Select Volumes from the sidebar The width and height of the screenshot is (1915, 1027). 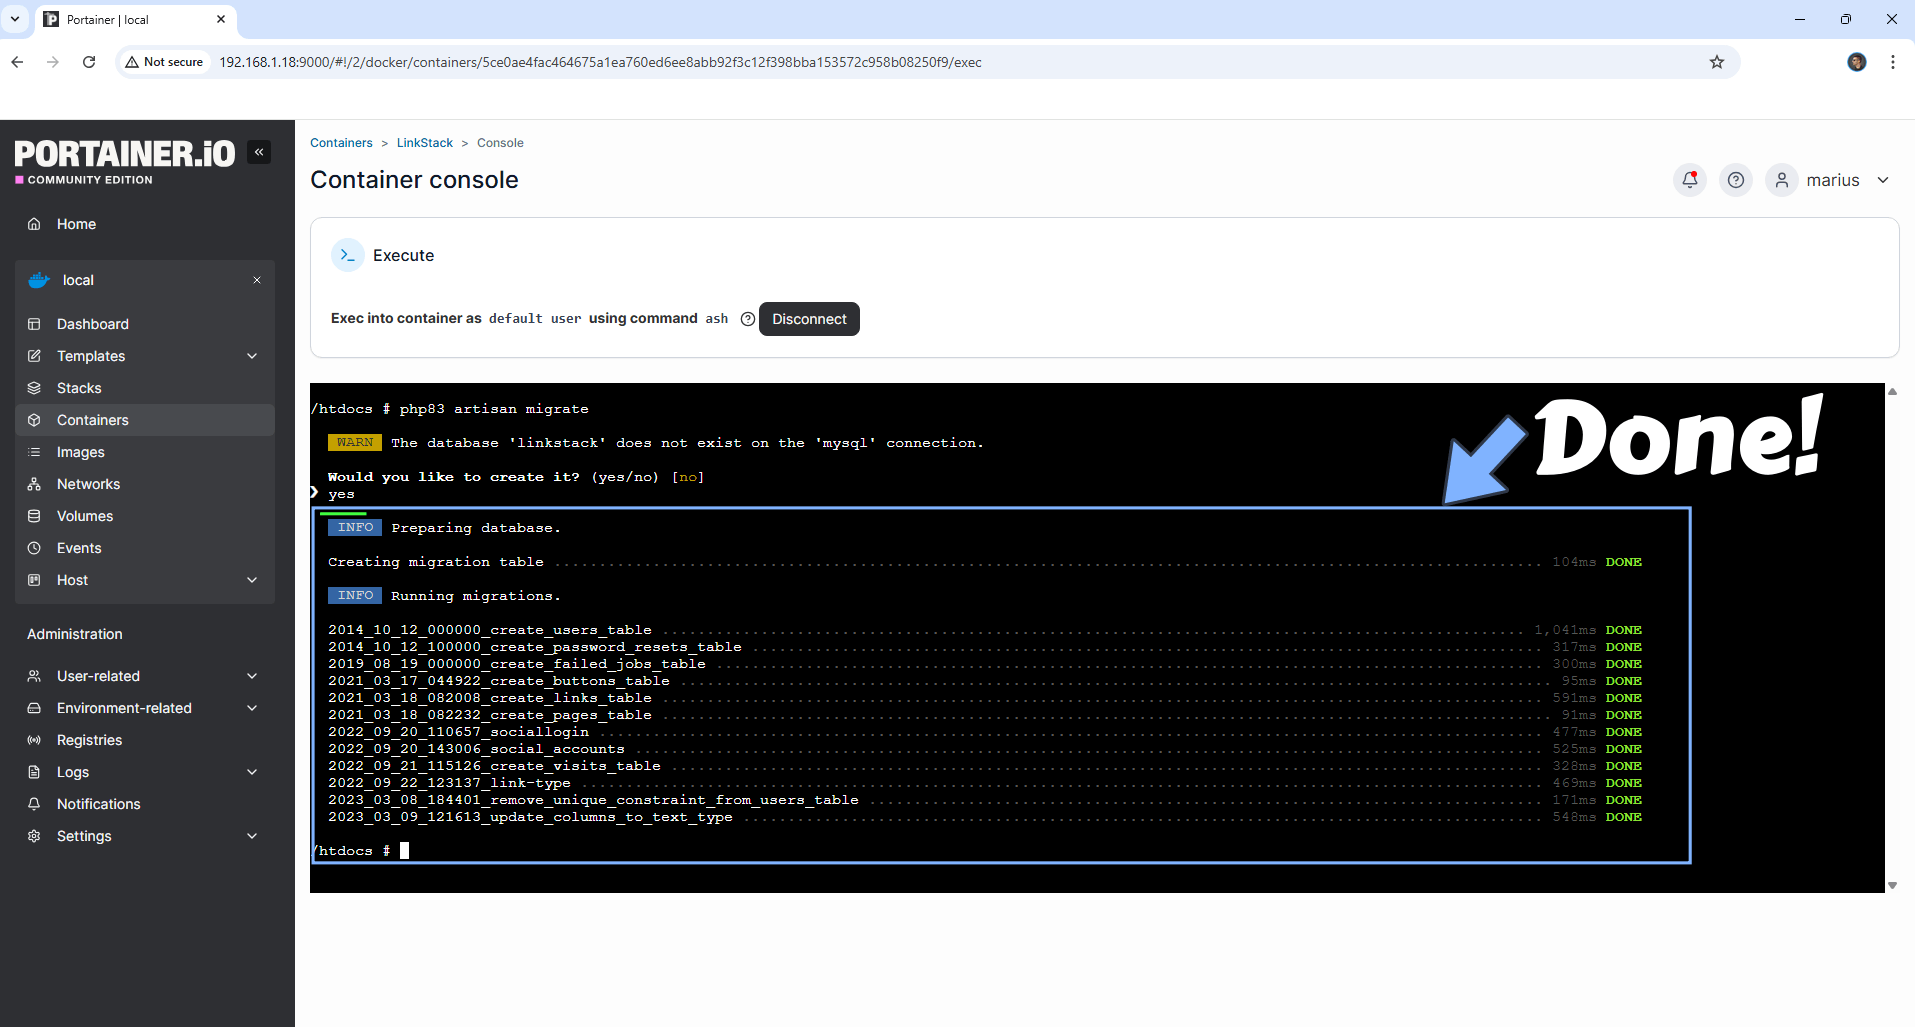[85, 516]
